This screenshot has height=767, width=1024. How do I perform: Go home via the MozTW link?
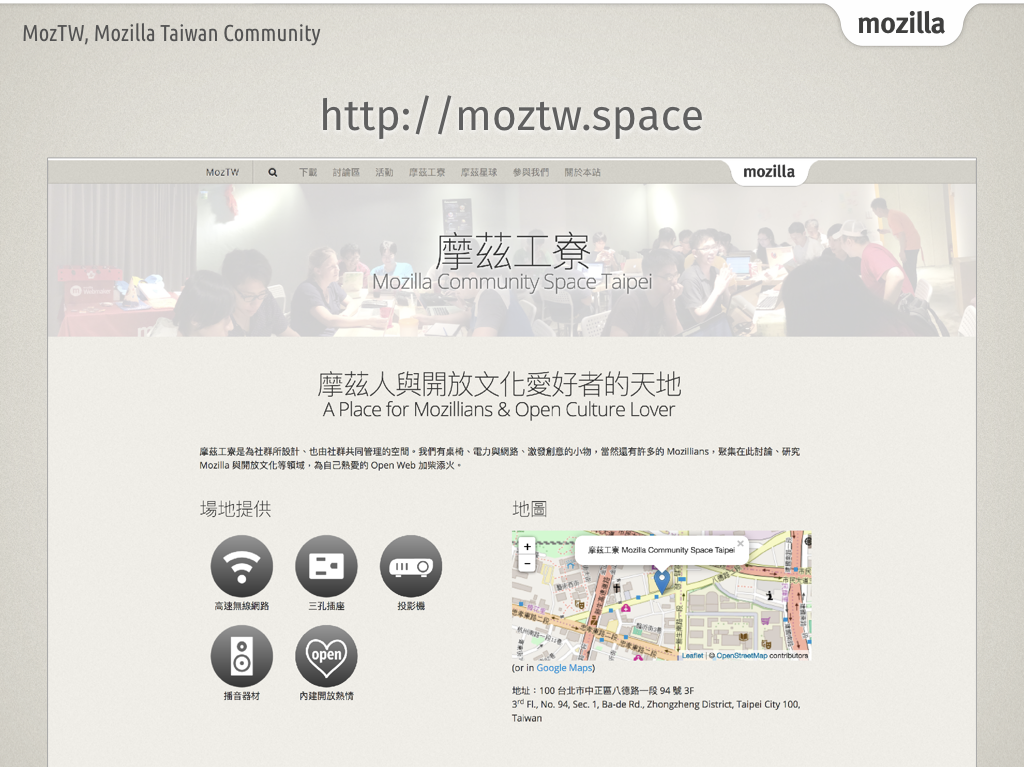[x=222, y=172]
